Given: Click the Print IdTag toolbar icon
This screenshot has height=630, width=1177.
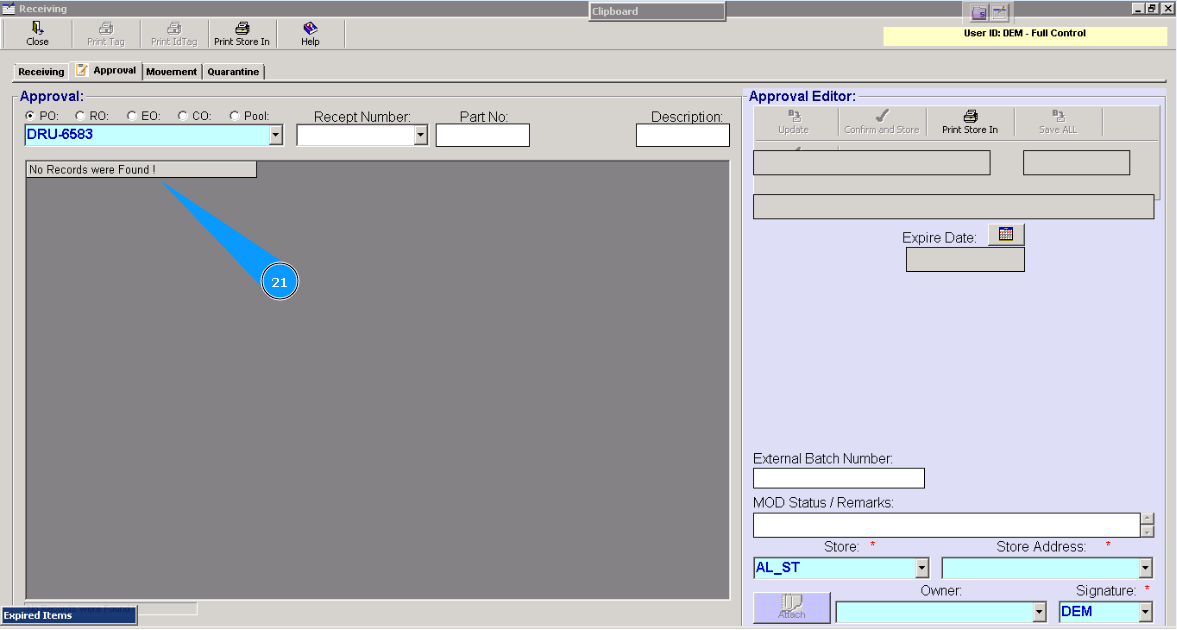Looking at the screenshot, I should point(173,34).
